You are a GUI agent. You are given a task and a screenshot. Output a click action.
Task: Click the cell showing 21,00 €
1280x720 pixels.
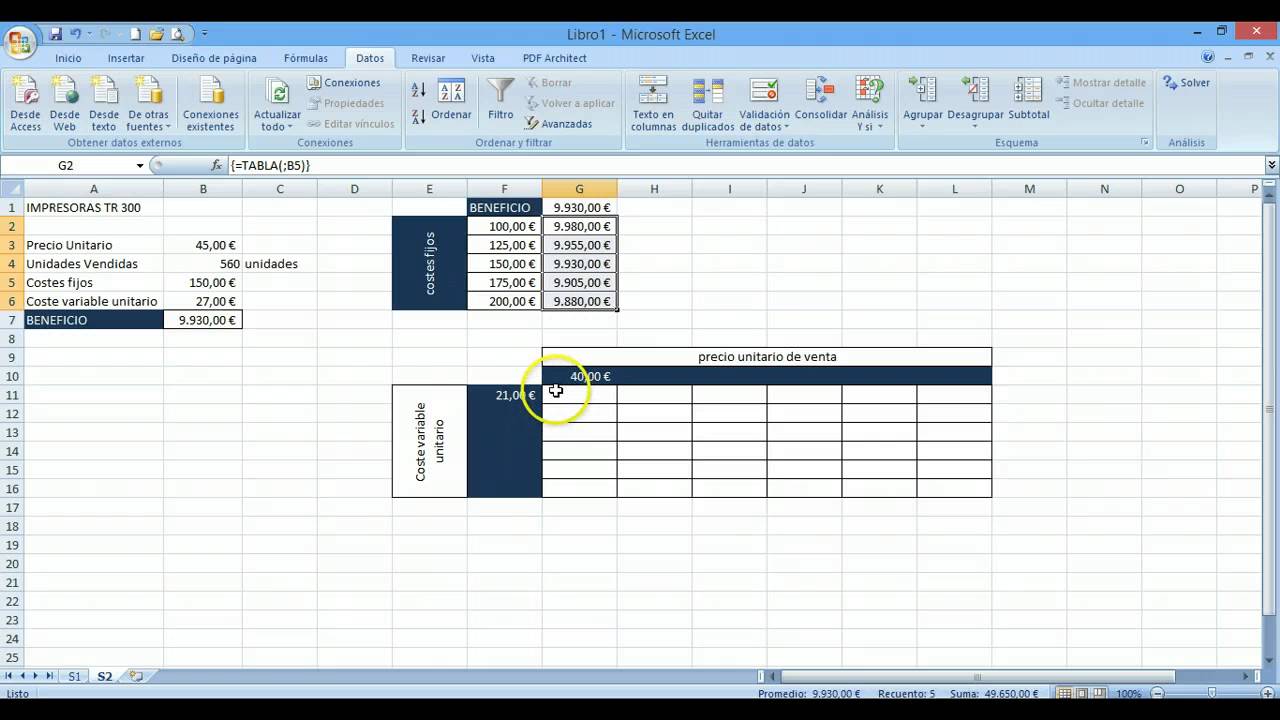tap(504, 395)
